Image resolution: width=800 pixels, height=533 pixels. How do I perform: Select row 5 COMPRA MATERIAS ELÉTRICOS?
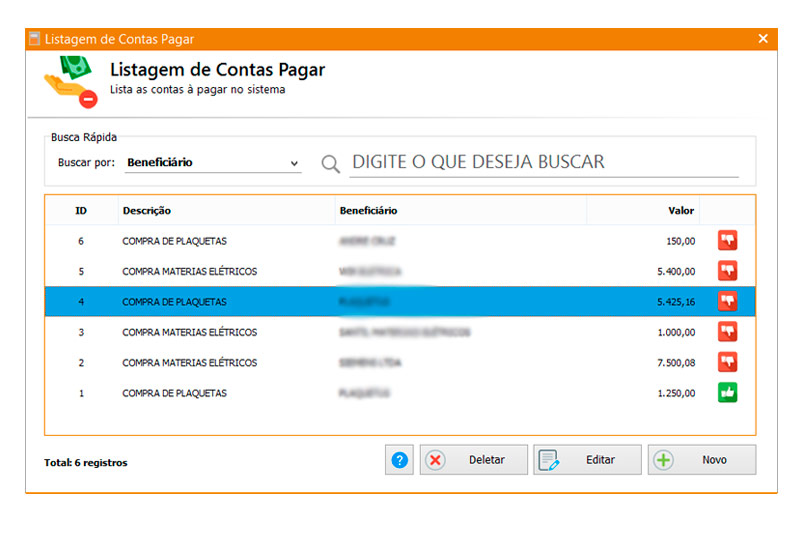pyautogui.click(x=400, y=271)
